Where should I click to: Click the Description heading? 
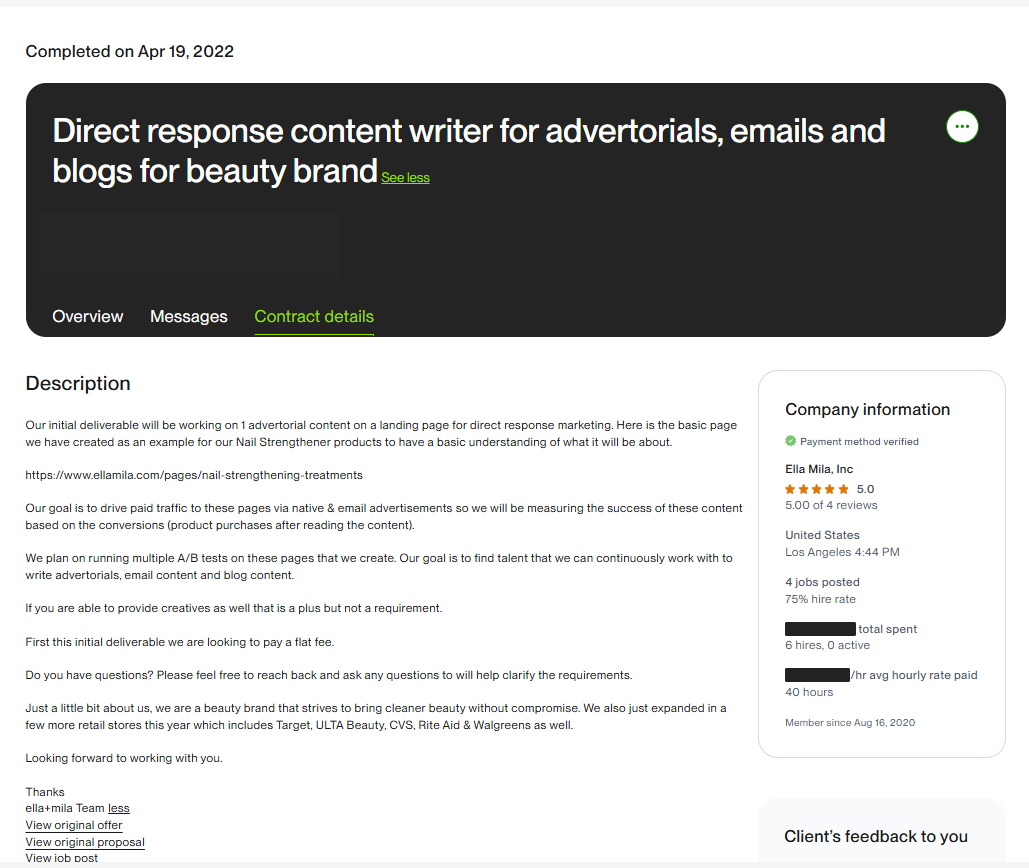(x=78, y=383)
